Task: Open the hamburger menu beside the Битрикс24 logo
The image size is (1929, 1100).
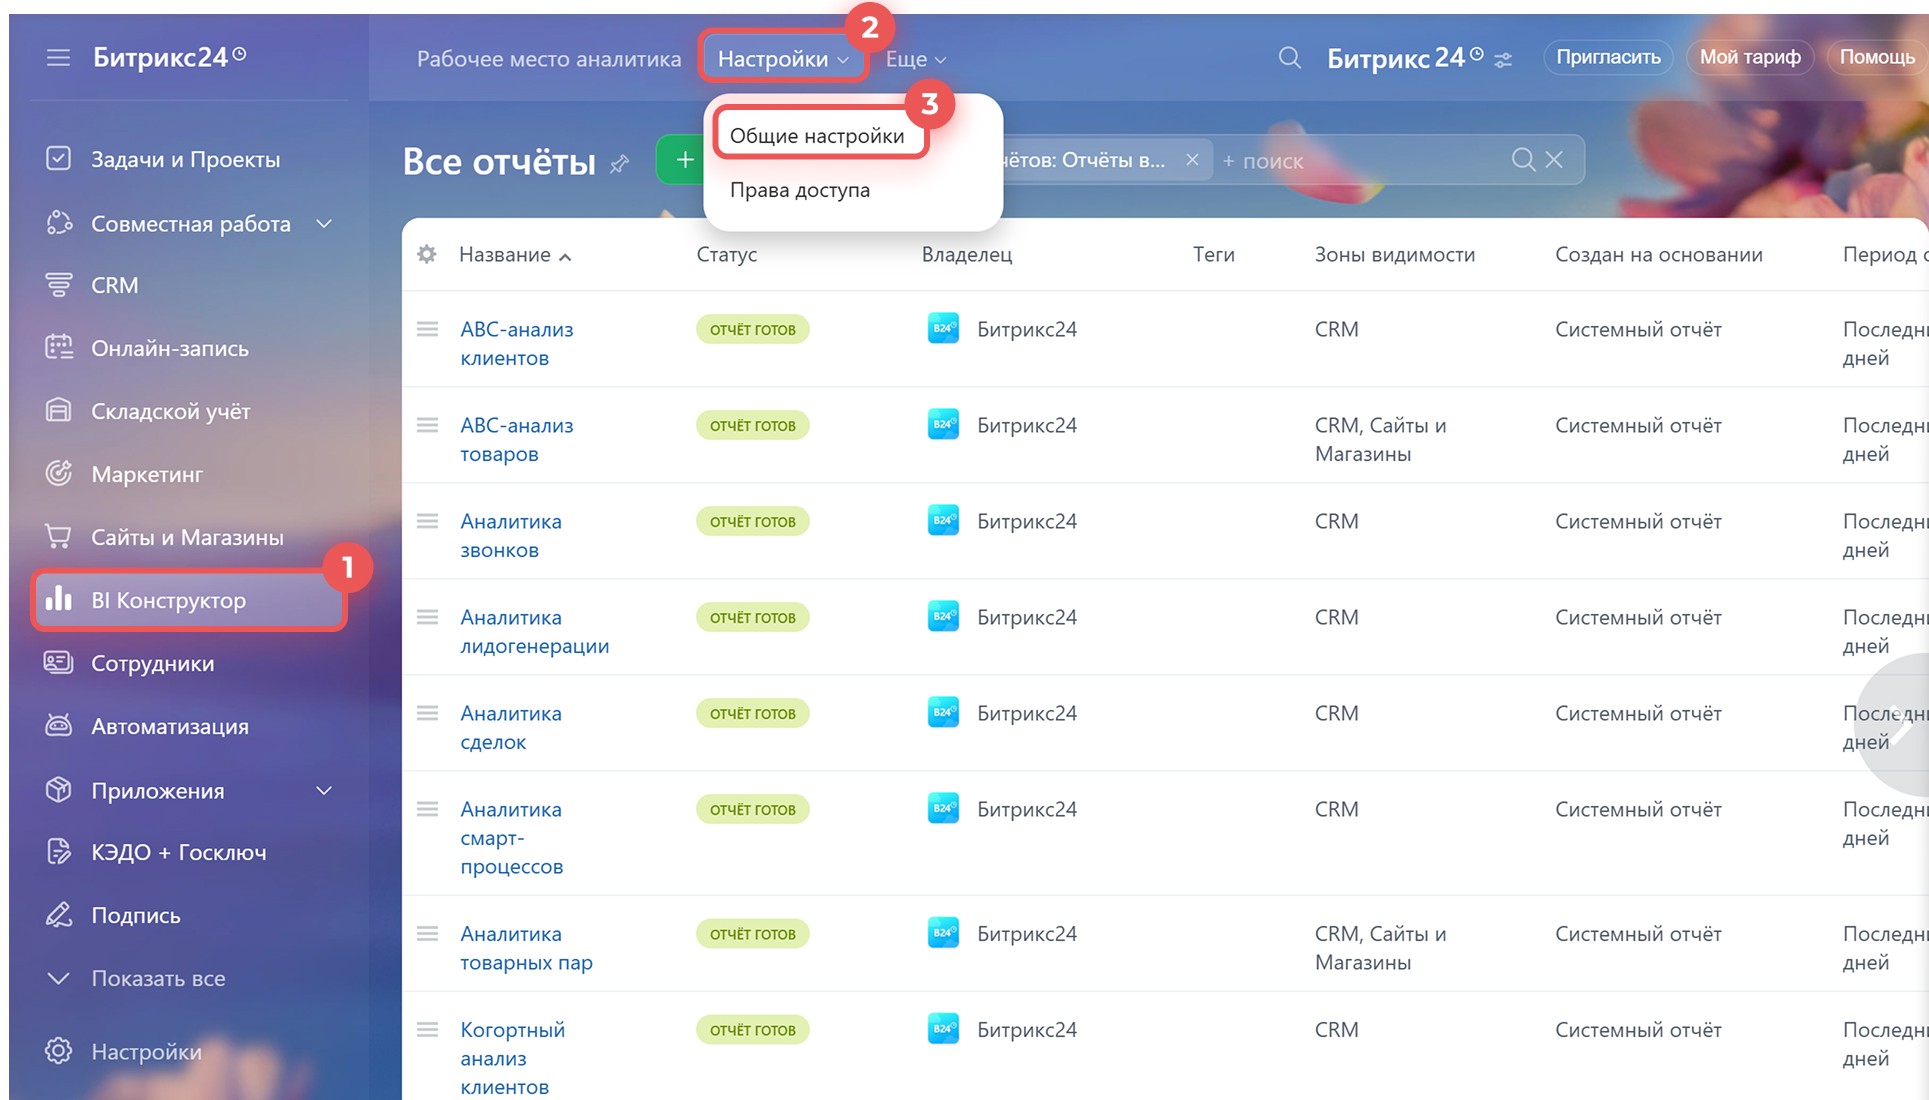Action: click(x=58, y=58)
